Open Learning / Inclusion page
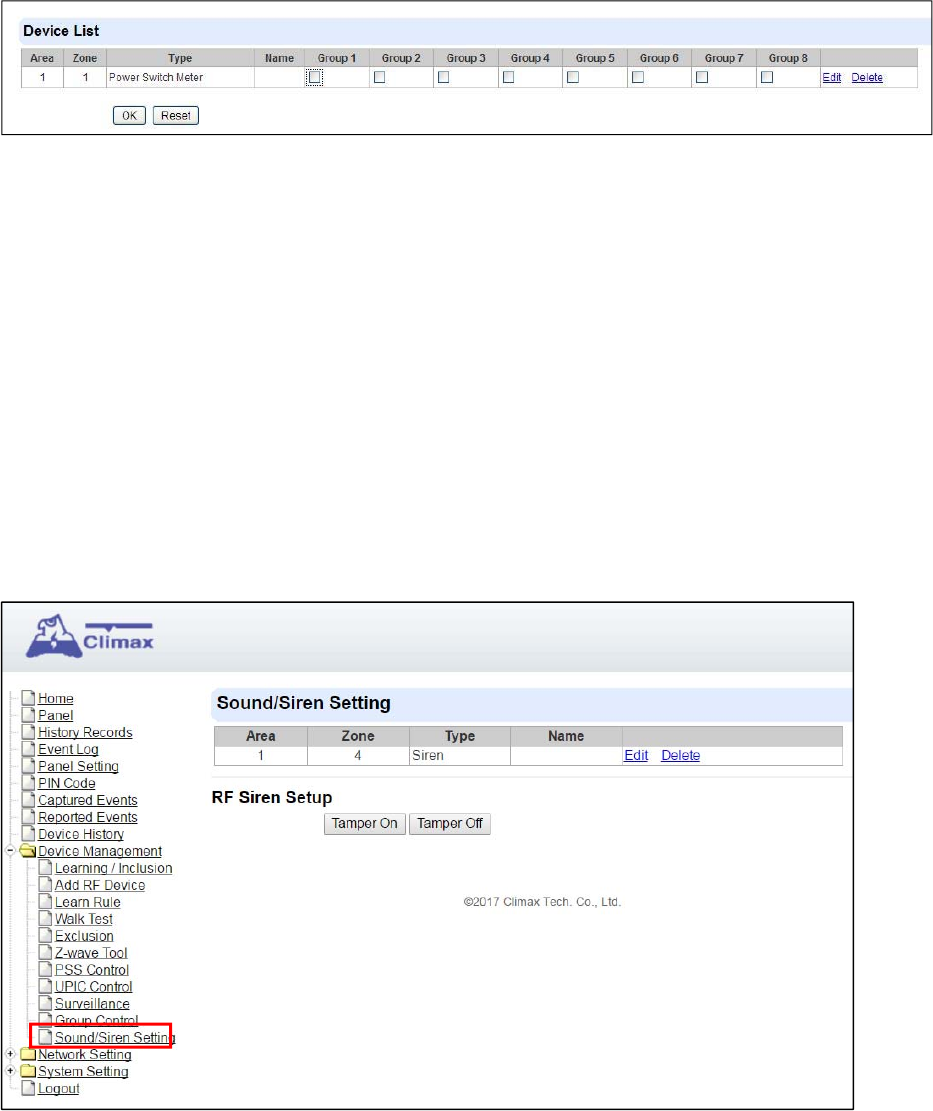Screen dimensions: 933x1111 (113, 869)
